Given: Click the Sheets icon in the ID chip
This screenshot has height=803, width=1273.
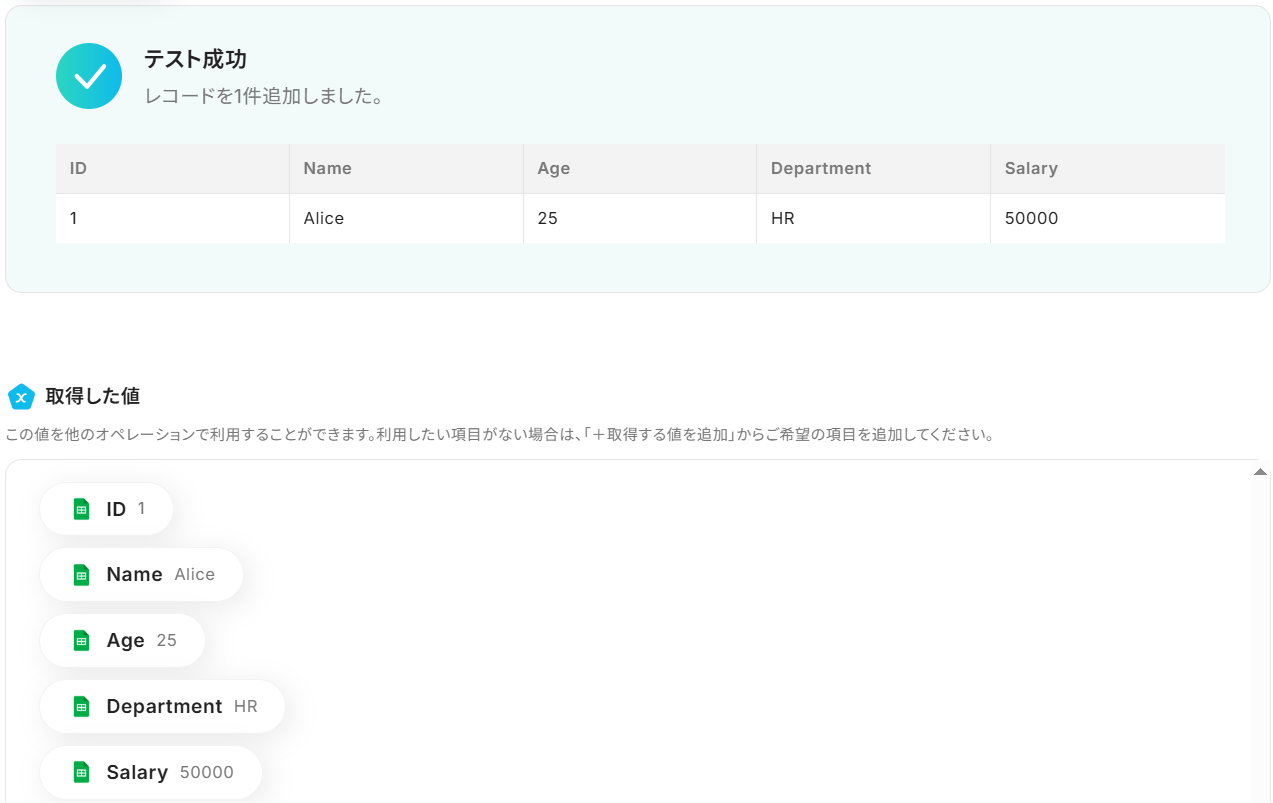Looking at the screenshot, I should pyautogui.click(x=82, y=509).
